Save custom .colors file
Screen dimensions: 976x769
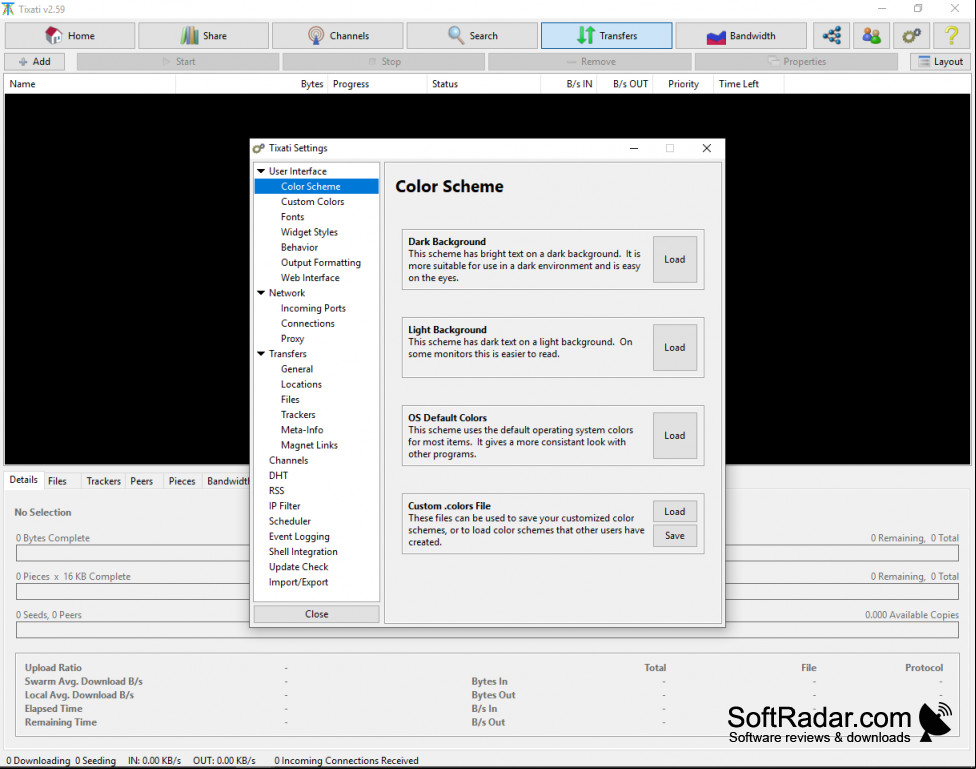point(674,535)
